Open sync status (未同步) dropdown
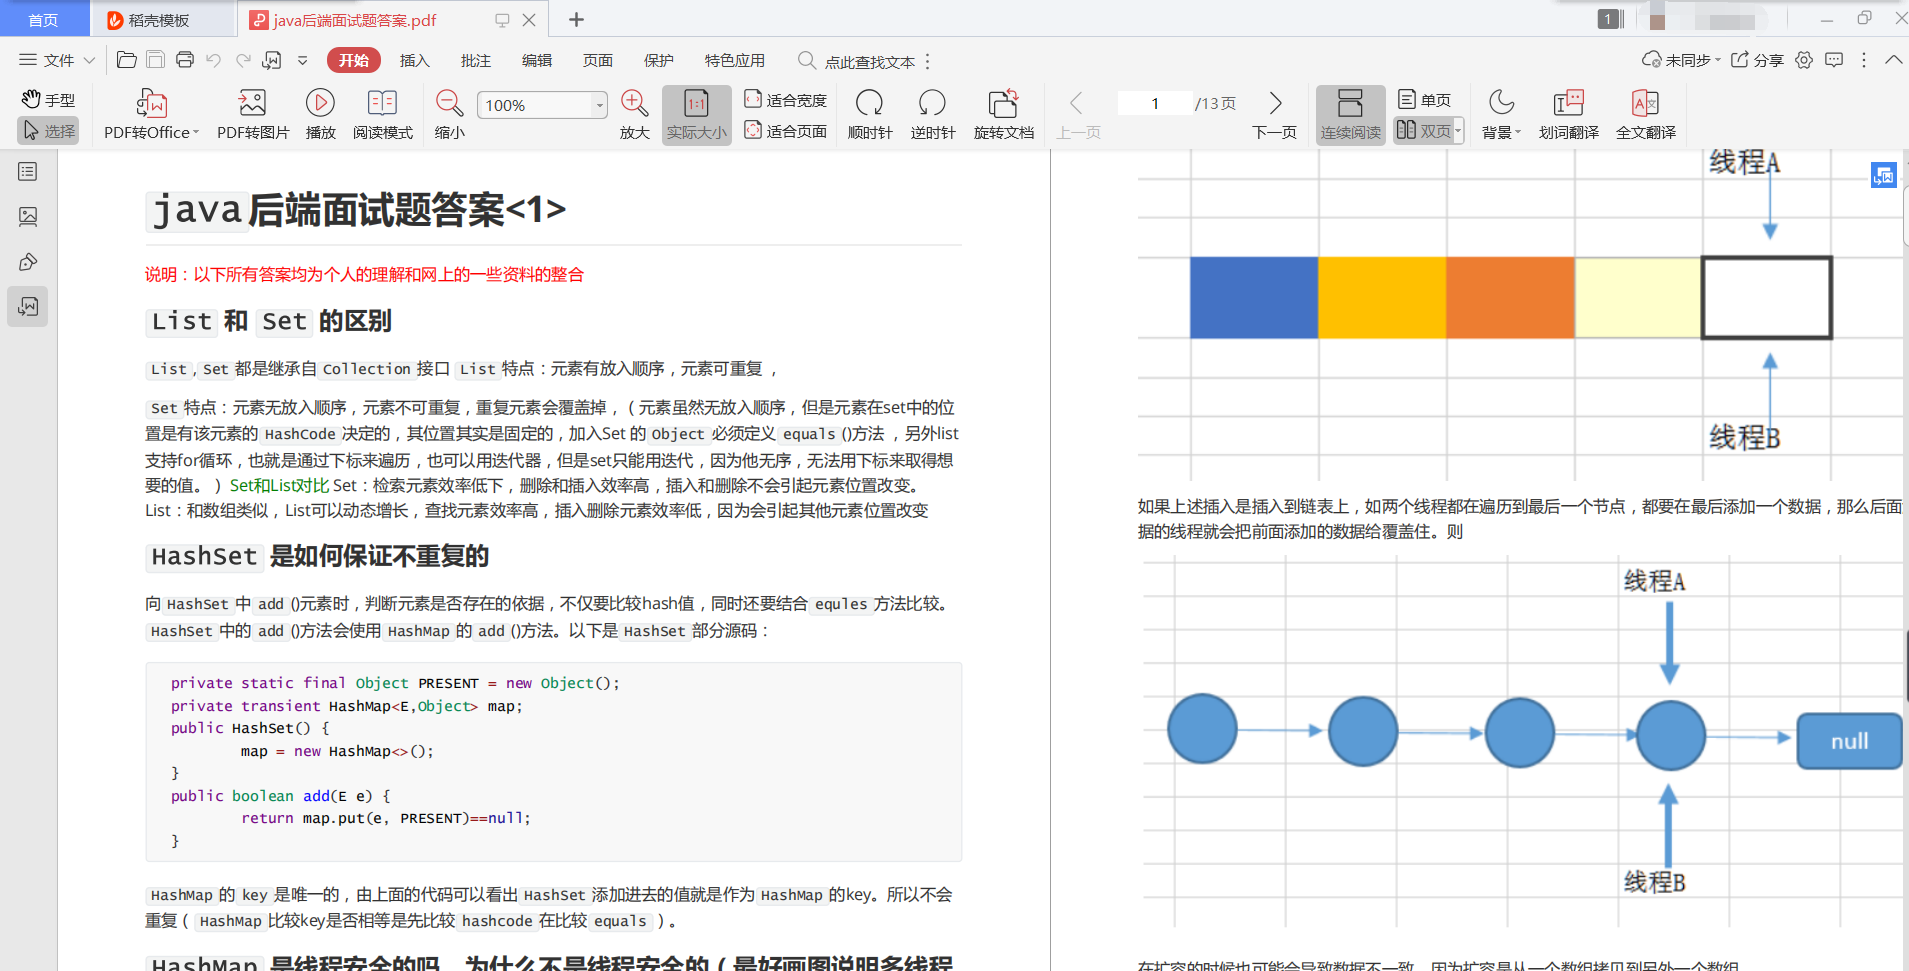This screenshot has height=971, width=1909. click(1681, 60)
